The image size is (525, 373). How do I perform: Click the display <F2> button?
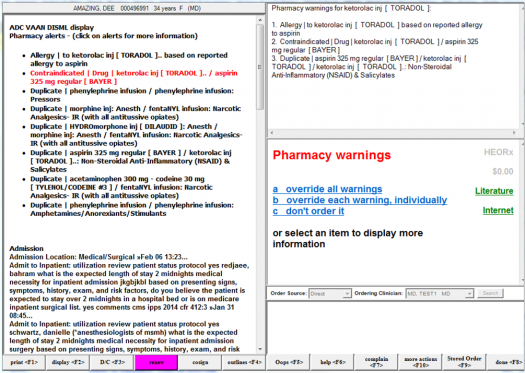pyautogui.click(x=68, y=362)
